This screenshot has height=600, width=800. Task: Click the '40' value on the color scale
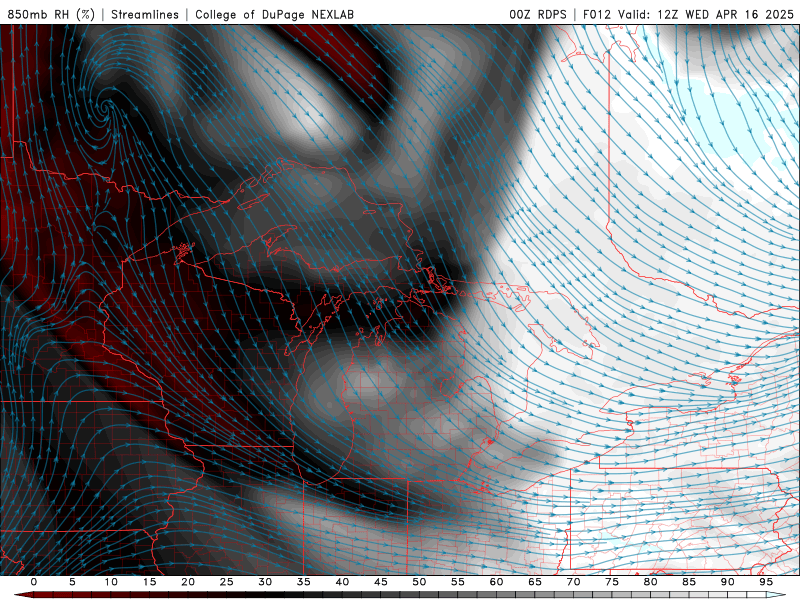click(342, 582)
